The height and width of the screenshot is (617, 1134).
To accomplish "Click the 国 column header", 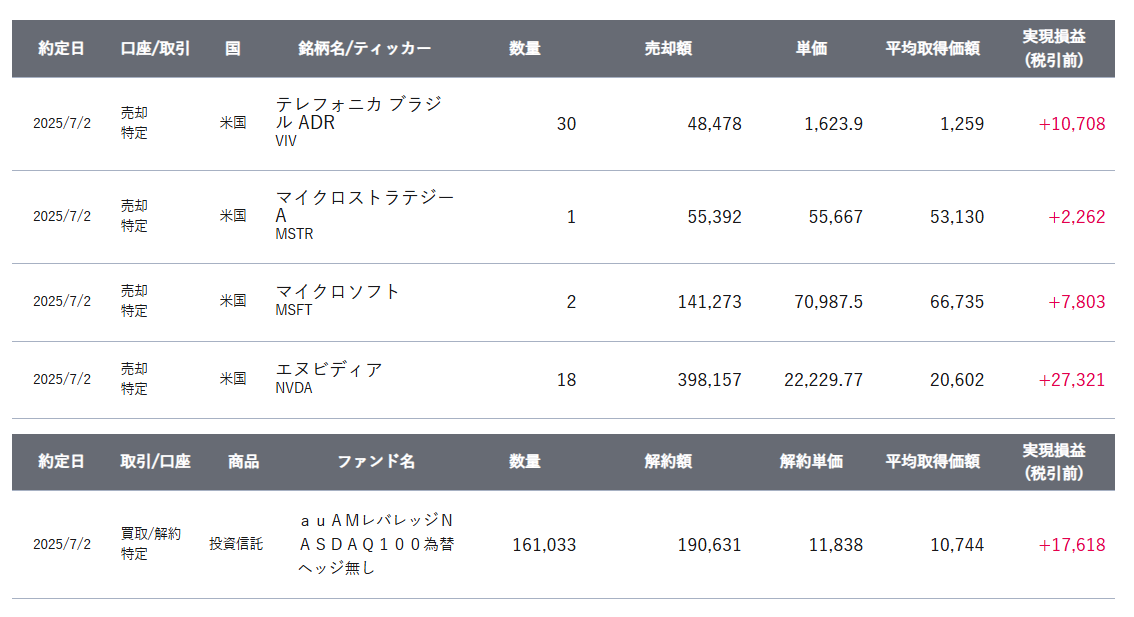I will (233, 48).
